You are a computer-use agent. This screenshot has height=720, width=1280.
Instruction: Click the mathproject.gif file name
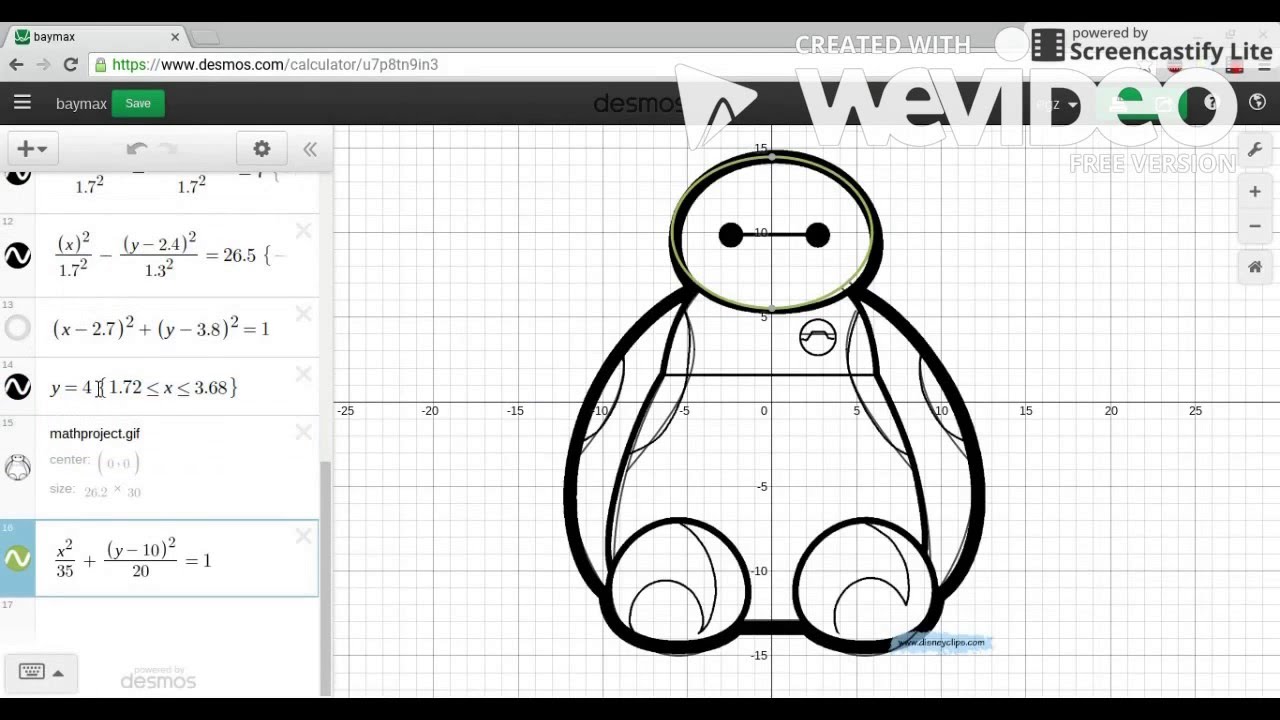95,433
